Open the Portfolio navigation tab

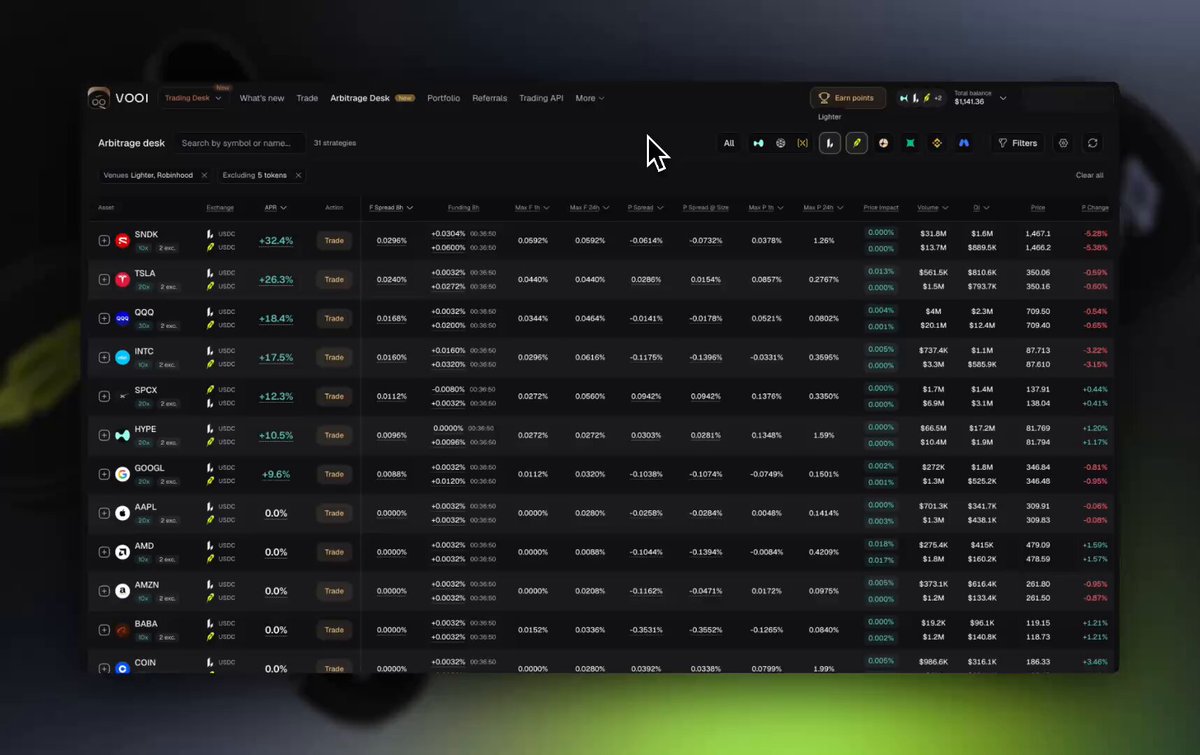pos(444,98)
